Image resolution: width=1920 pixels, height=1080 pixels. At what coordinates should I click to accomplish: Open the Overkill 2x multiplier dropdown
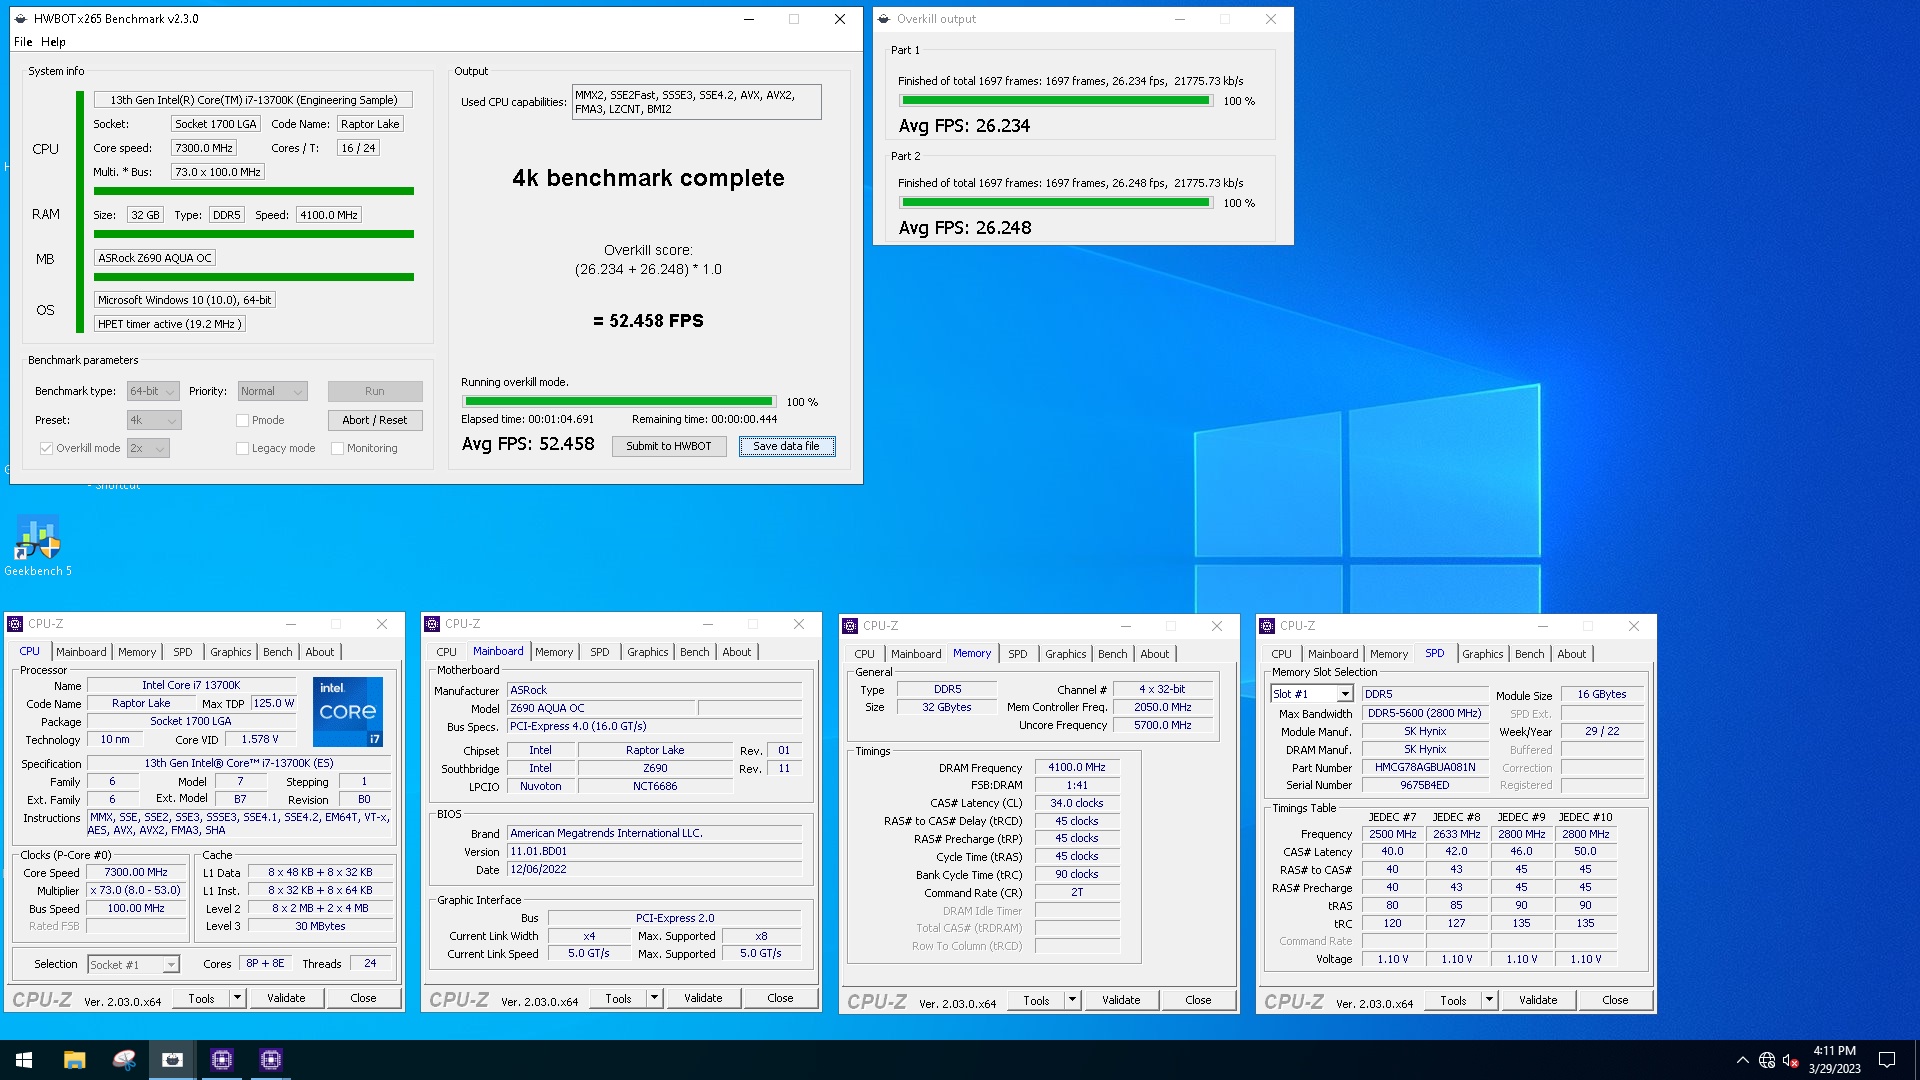[x=148, y=448]
